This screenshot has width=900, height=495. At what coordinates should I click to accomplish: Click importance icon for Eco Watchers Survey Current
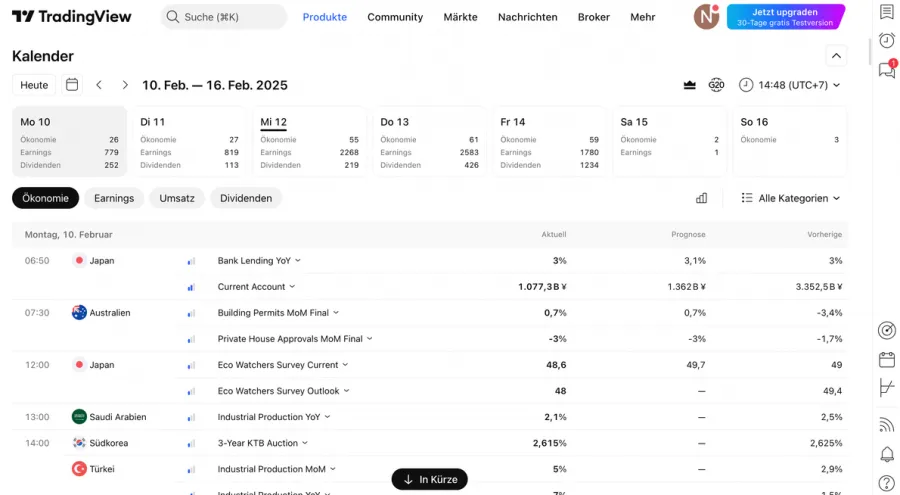(x=191, y=365)
